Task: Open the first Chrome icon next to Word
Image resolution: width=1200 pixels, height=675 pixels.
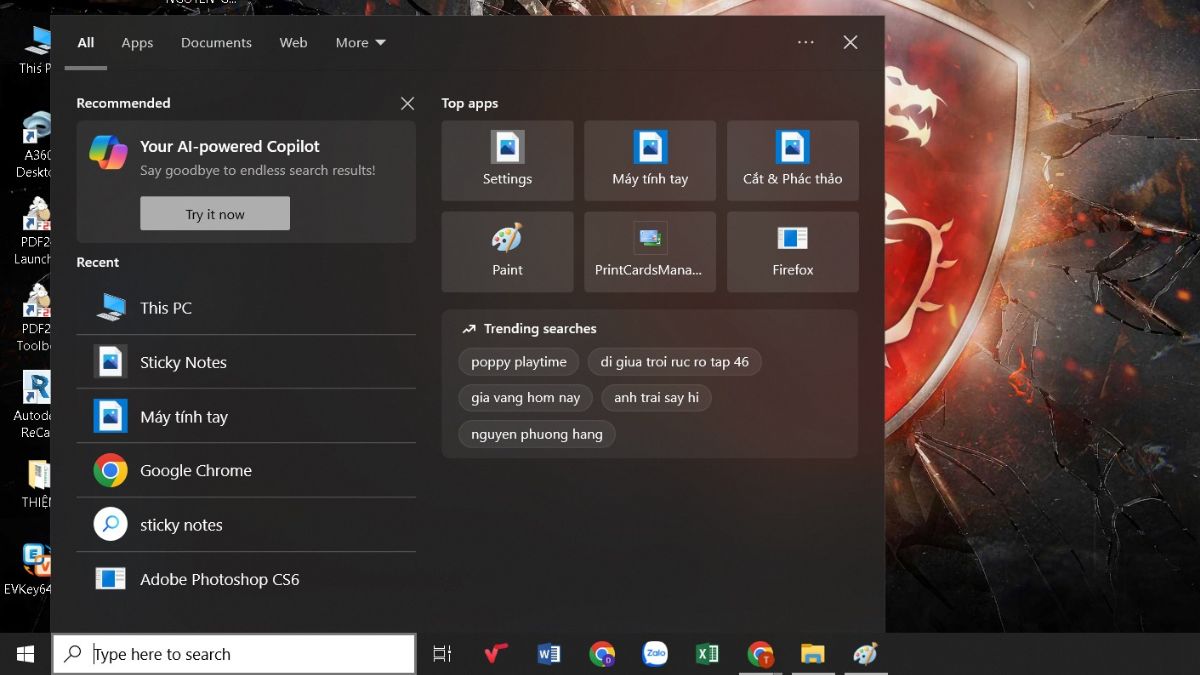Action: coord(602,654)
